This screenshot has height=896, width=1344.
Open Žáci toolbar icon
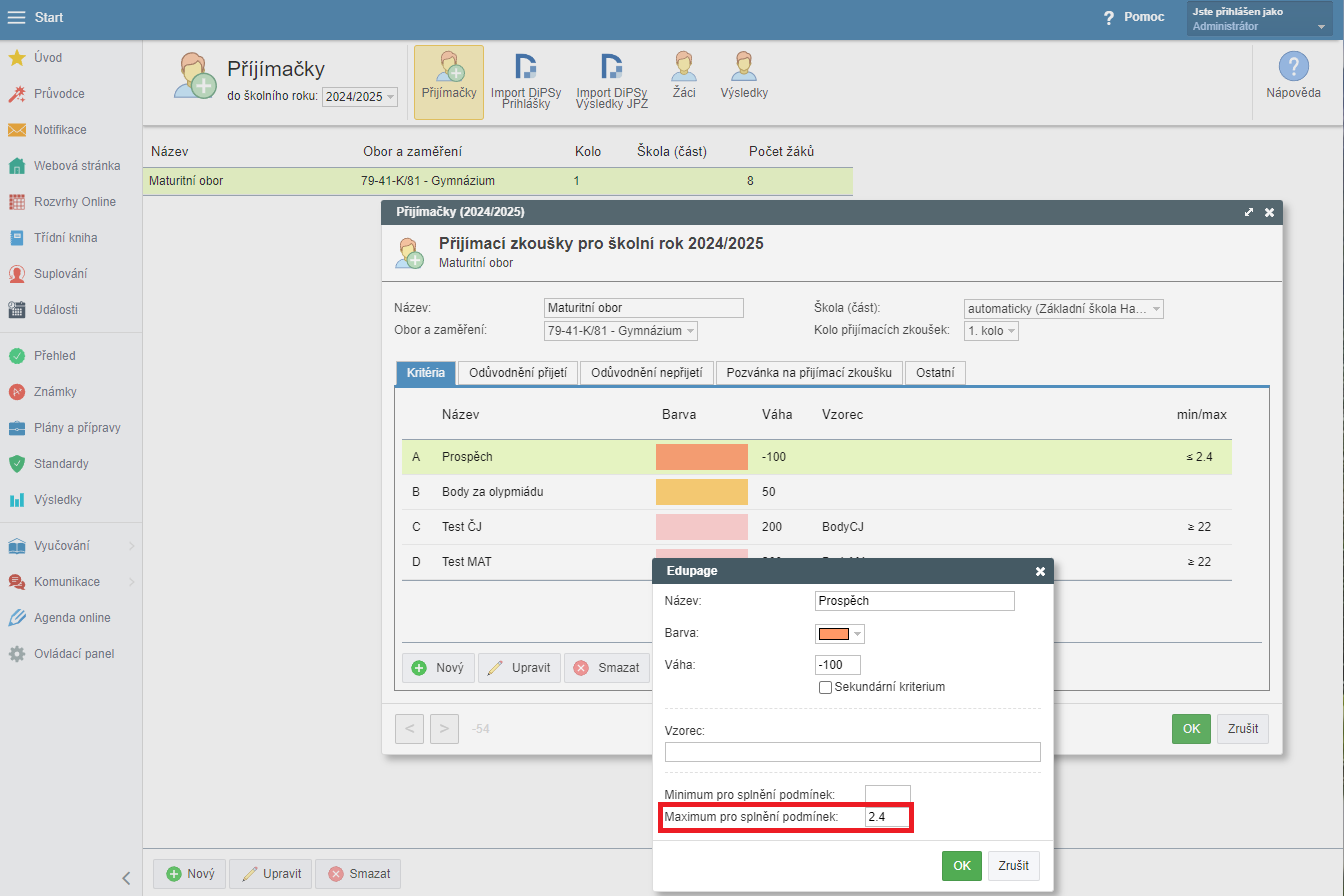coord(684,77)
